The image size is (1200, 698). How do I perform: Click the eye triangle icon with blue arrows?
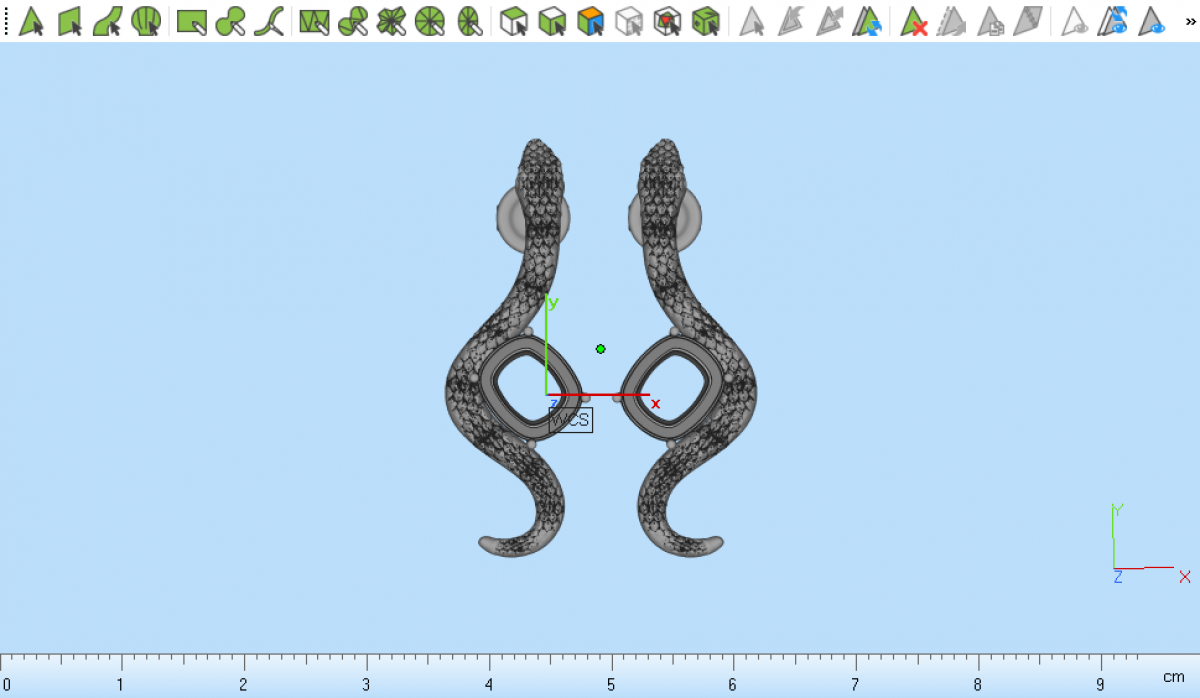(x=1113, y=21)
